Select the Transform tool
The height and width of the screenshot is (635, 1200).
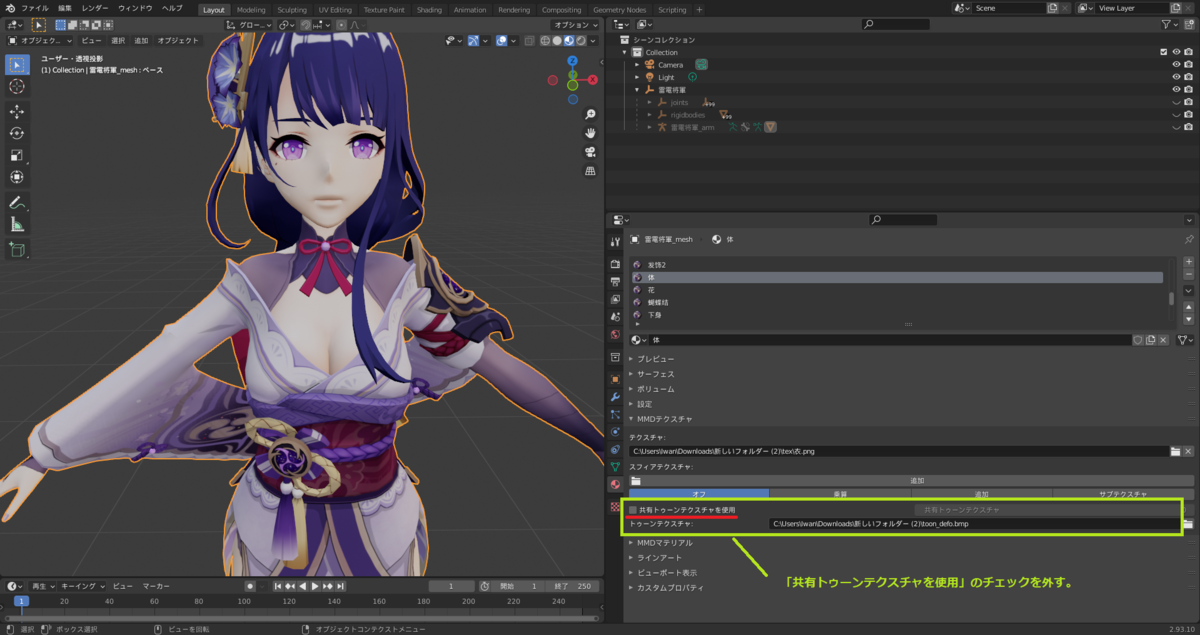point(17,177)
